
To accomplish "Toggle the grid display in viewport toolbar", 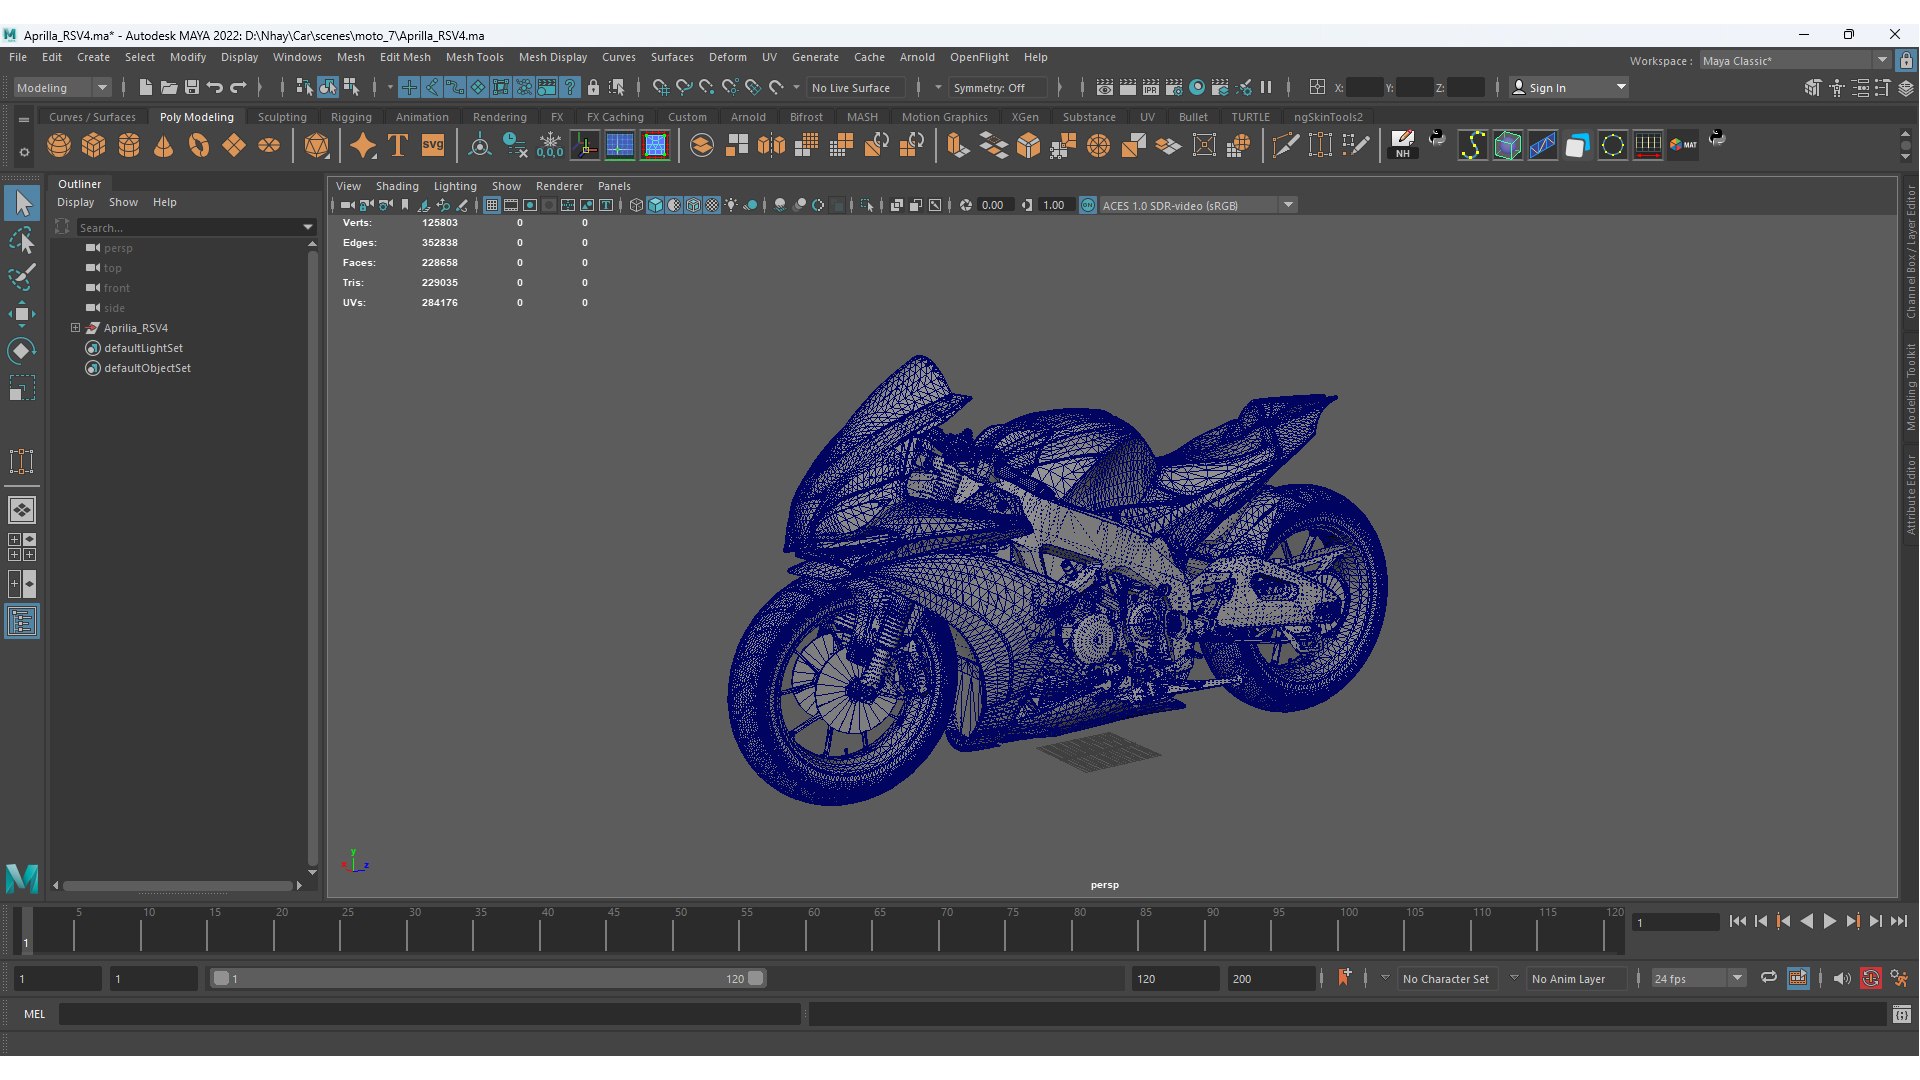I will point(492,205).
